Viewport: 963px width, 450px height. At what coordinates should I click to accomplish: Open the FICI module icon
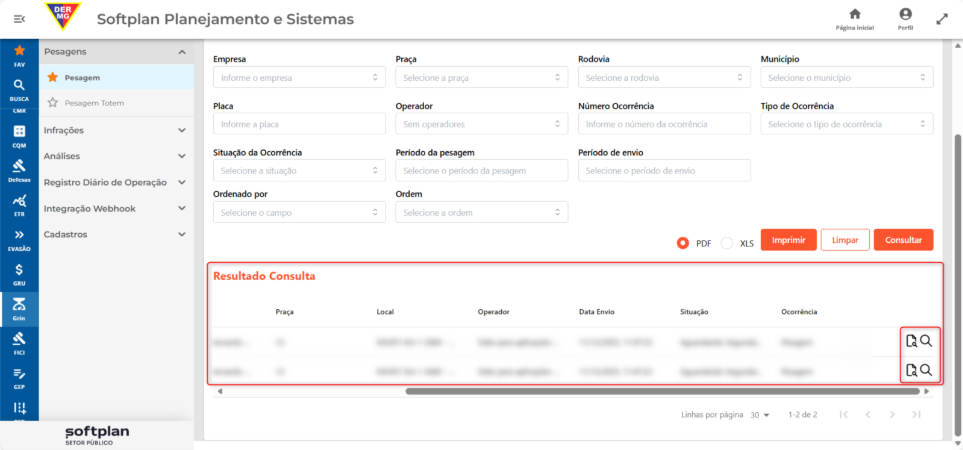[x=19, y=344]
